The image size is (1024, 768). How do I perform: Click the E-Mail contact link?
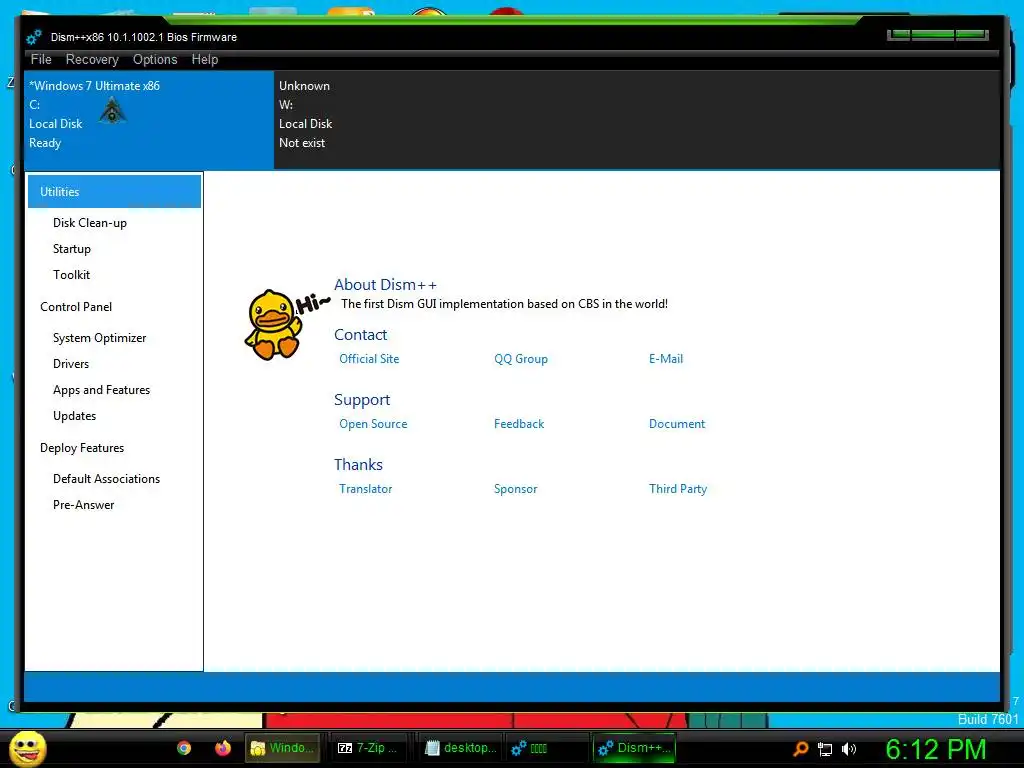point(665,359)
